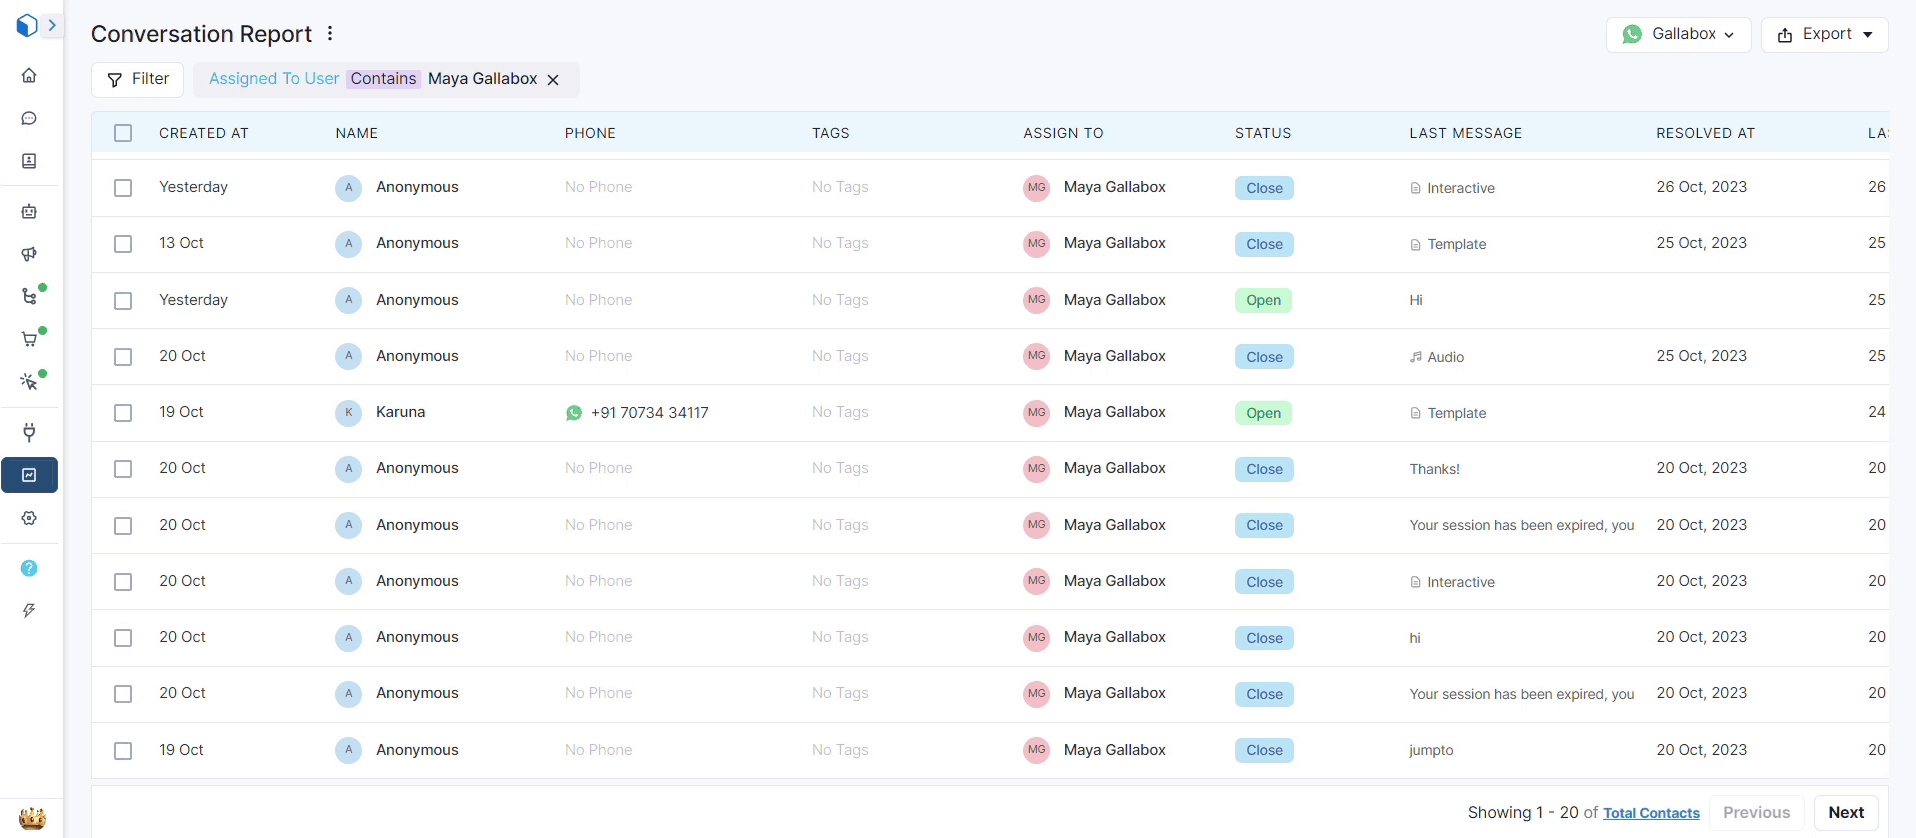Image resolution: width=1916 pixels, height=838 pixels.
Task: Check the Karuna row checkbox
Action: 123,413
